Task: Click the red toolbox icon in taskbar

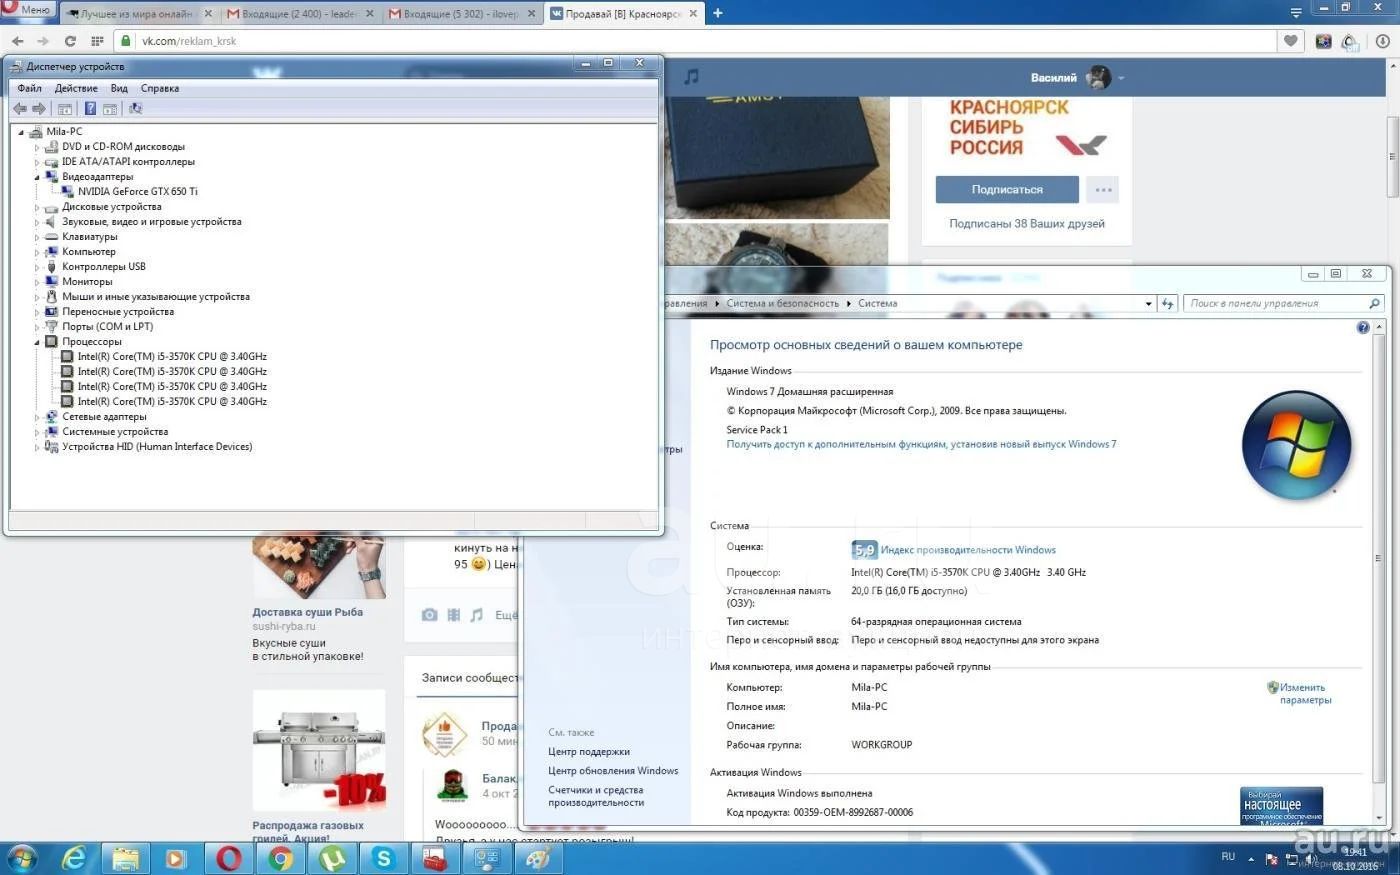Action: coord(435,858)
